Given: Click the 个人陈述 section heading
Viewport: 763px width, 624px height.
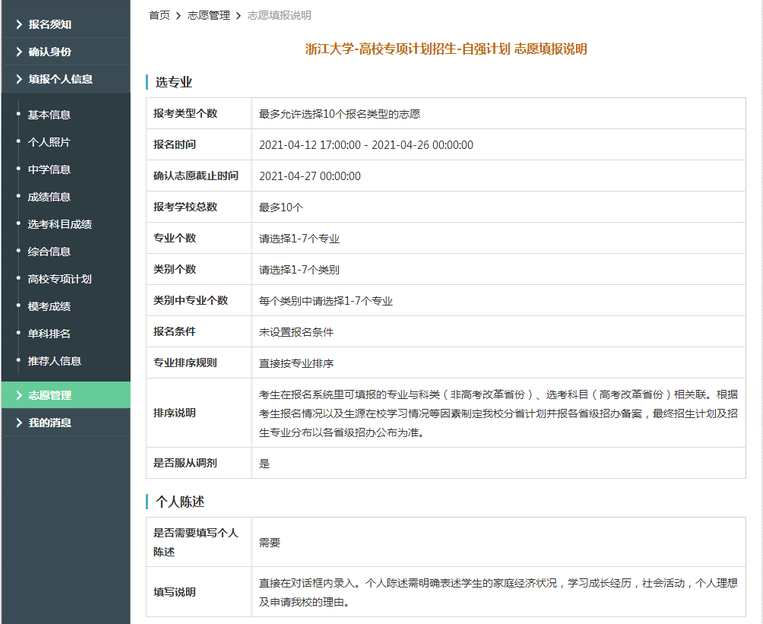Looking at the screenshot, I should coord(180,502).
